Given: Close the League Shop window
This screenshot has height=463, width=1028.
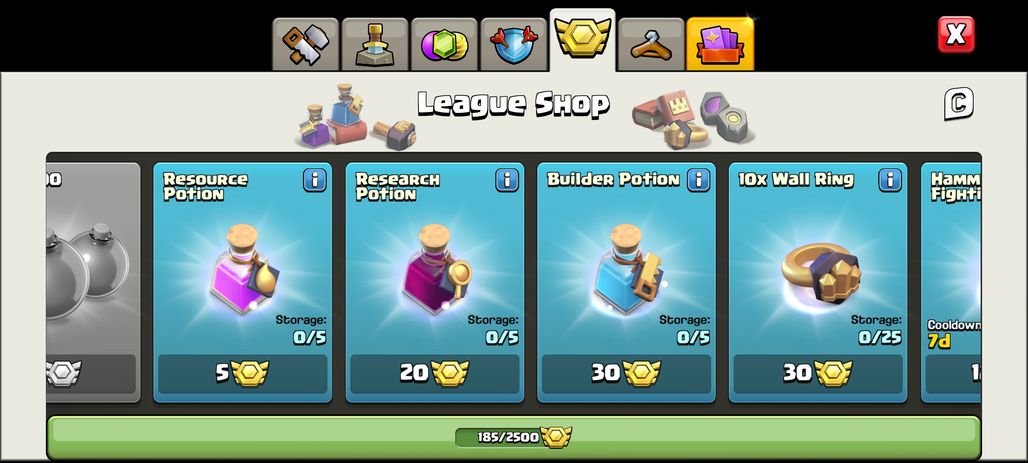Looking at the screenshot, I should click(956, 34).
